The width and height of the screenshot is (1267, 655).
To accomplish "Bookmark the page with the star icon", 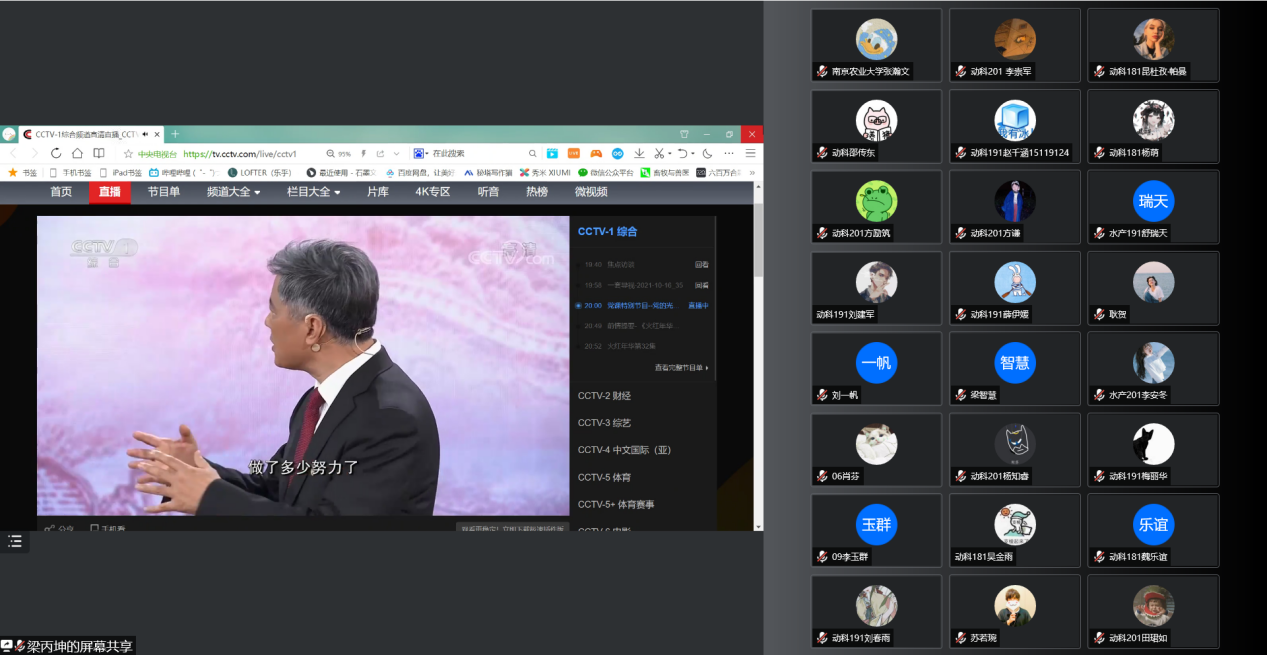I will (x=127, y=153).
